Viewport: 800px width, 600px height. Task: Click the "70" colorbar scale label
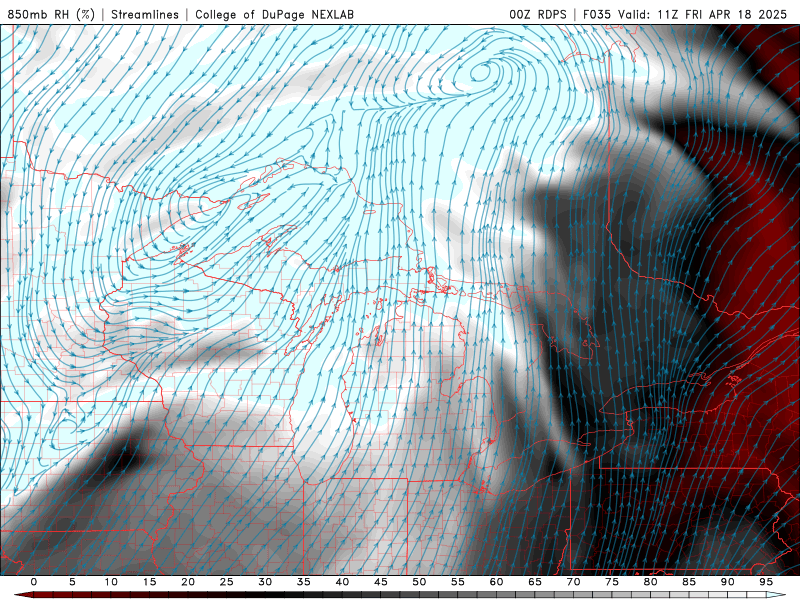pos(573,582)
